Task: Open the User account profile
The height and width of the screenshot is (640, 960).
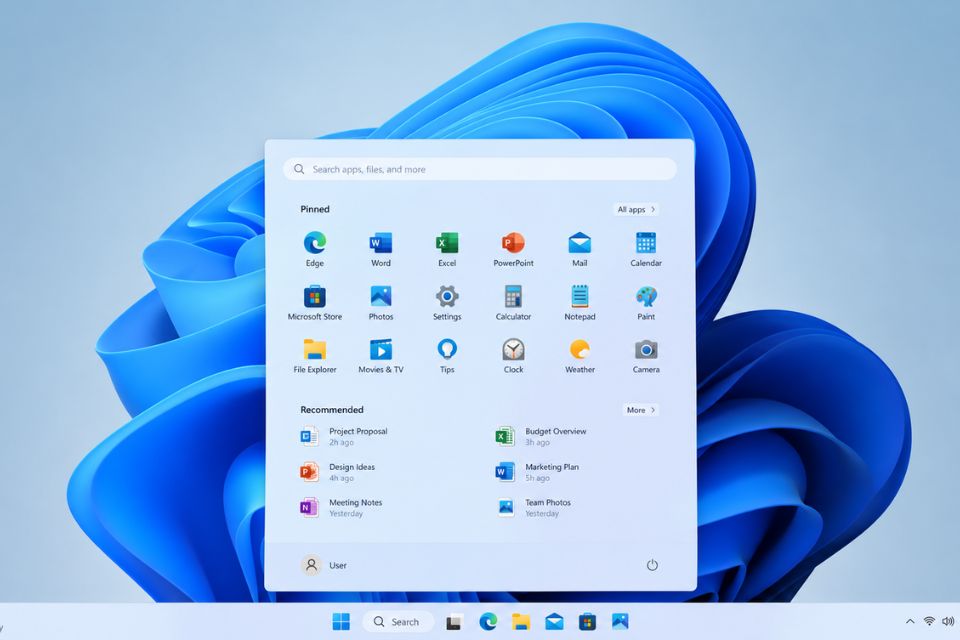Action: 324,565
